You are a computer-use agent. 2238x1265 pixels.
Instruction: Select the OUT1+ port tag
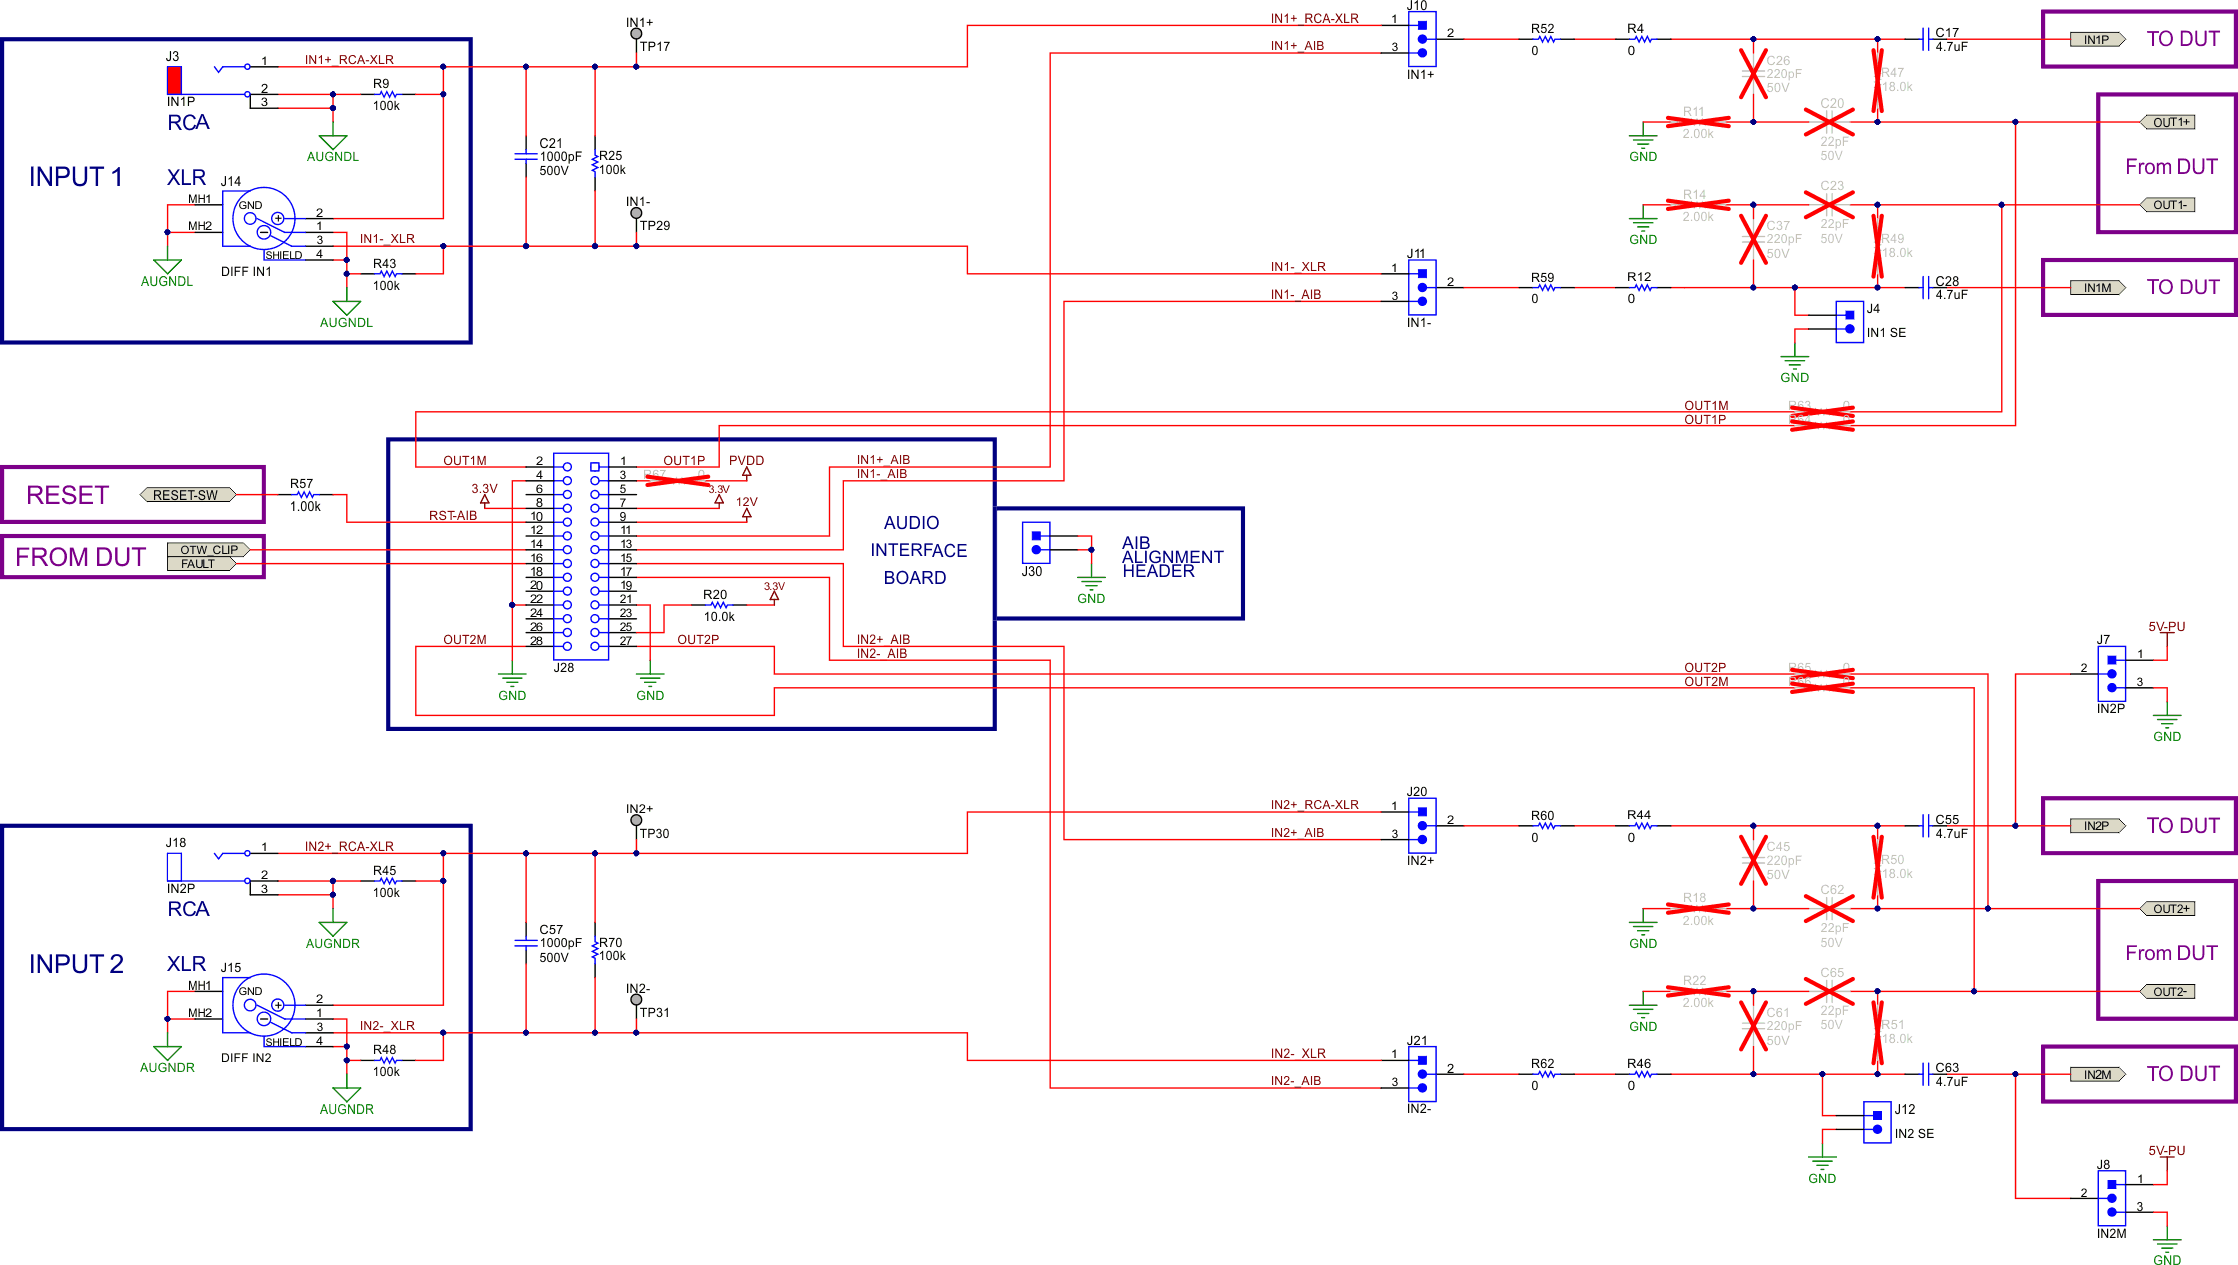click(x=2168, y=122)
